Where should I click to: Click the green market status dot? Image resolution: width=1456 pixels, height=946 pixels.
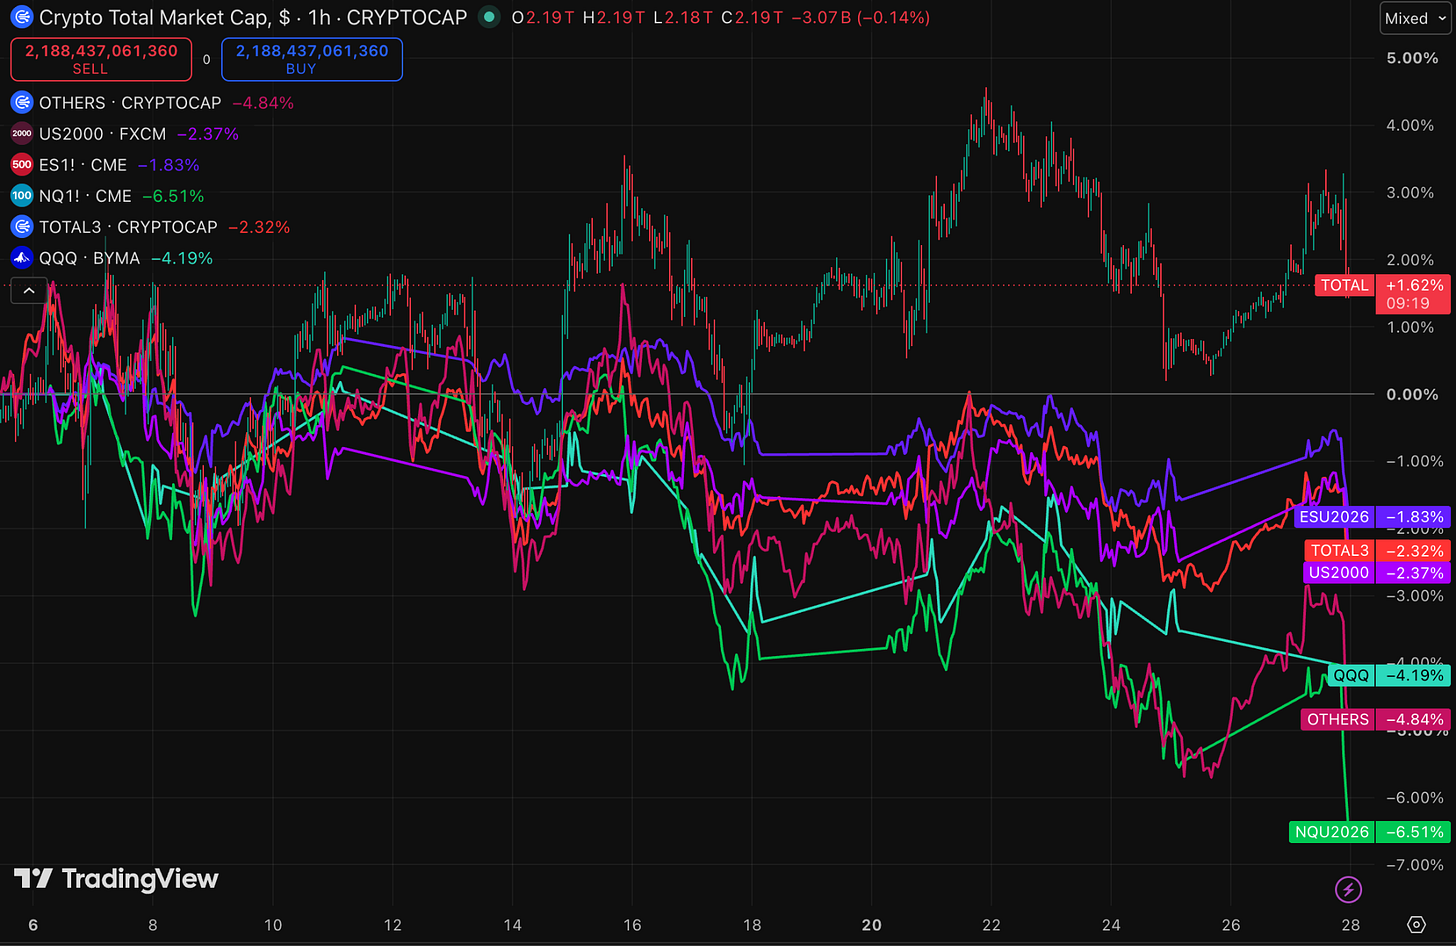488,17
